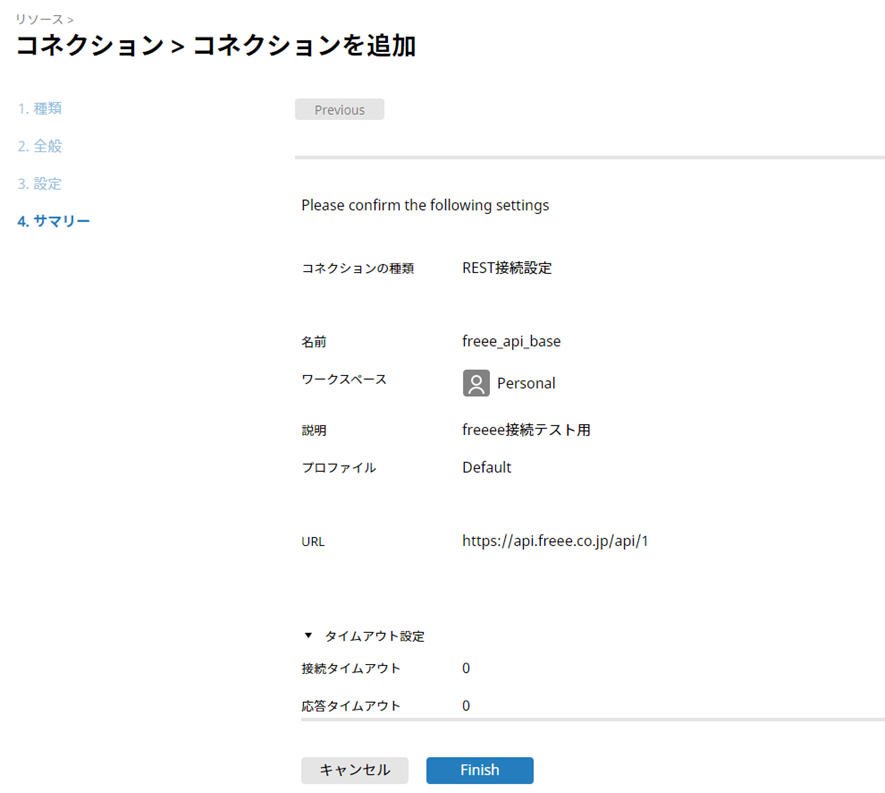Click the 応答タイムアウト value 0
The height and width of the screenshot is (793, 885).
(466, 705)
